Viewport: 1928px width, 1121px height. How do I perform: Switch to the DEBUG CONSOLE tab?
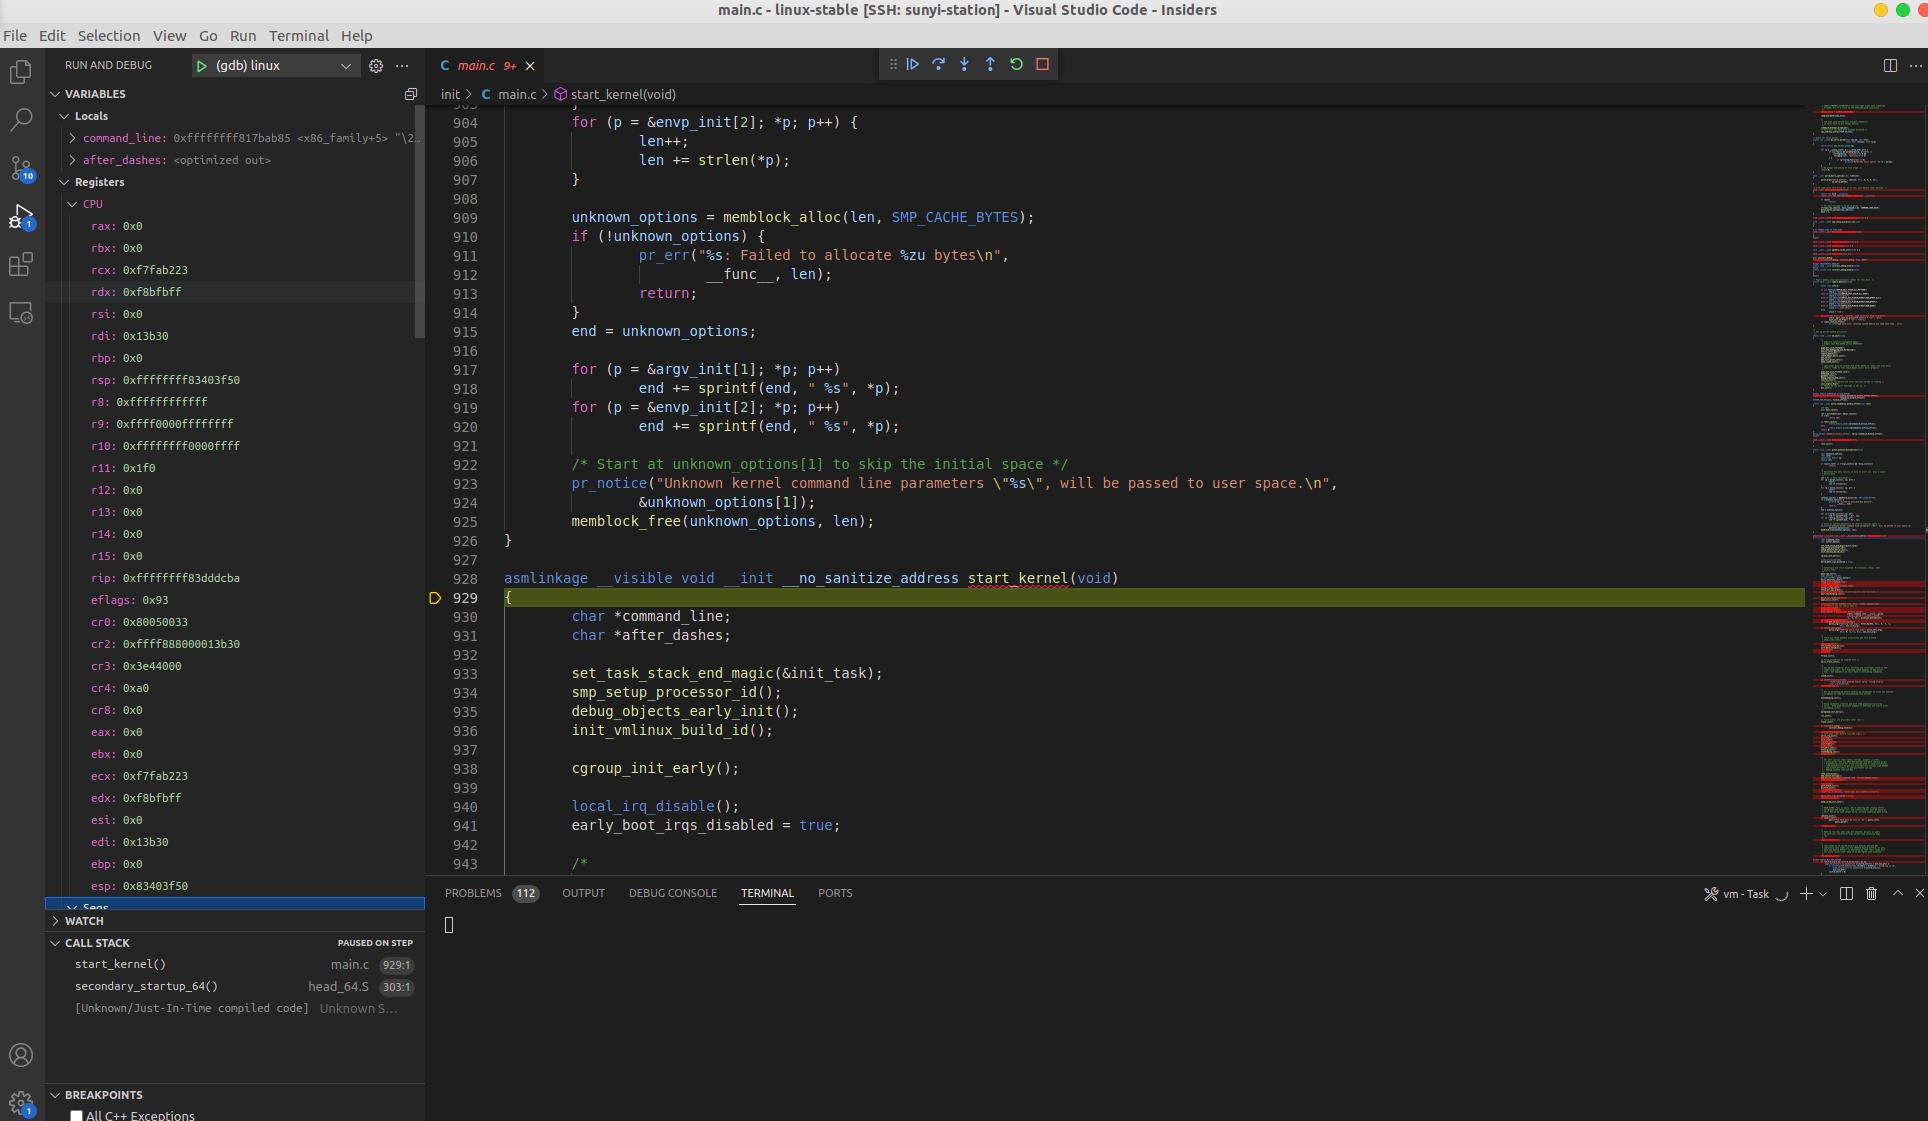click(672, 893)
